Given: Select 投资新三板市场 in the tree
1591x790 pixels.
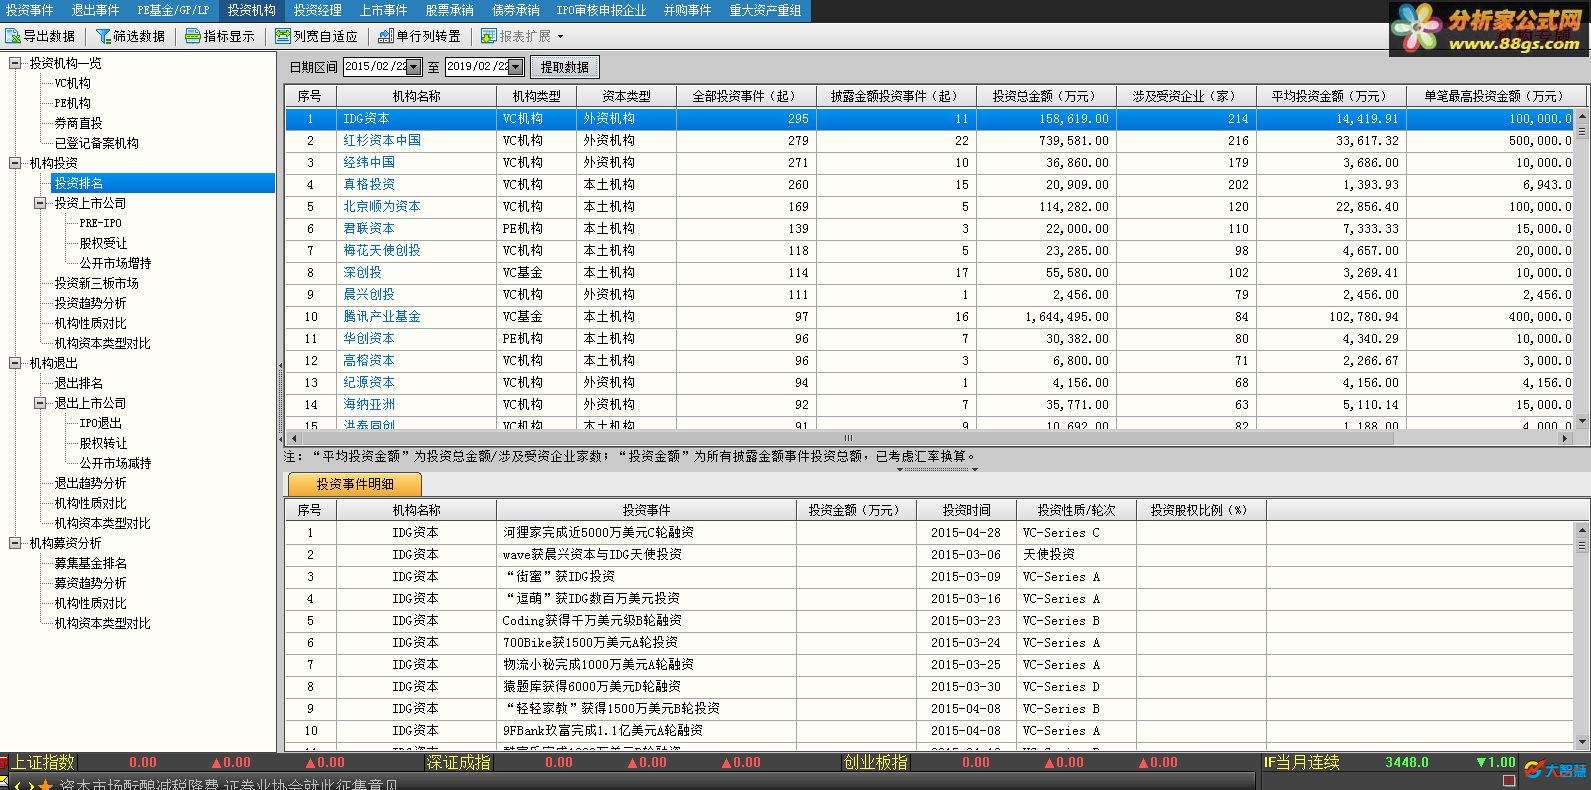Looking at the screenshot, I should pyautogui.click(x=97, y=283).
